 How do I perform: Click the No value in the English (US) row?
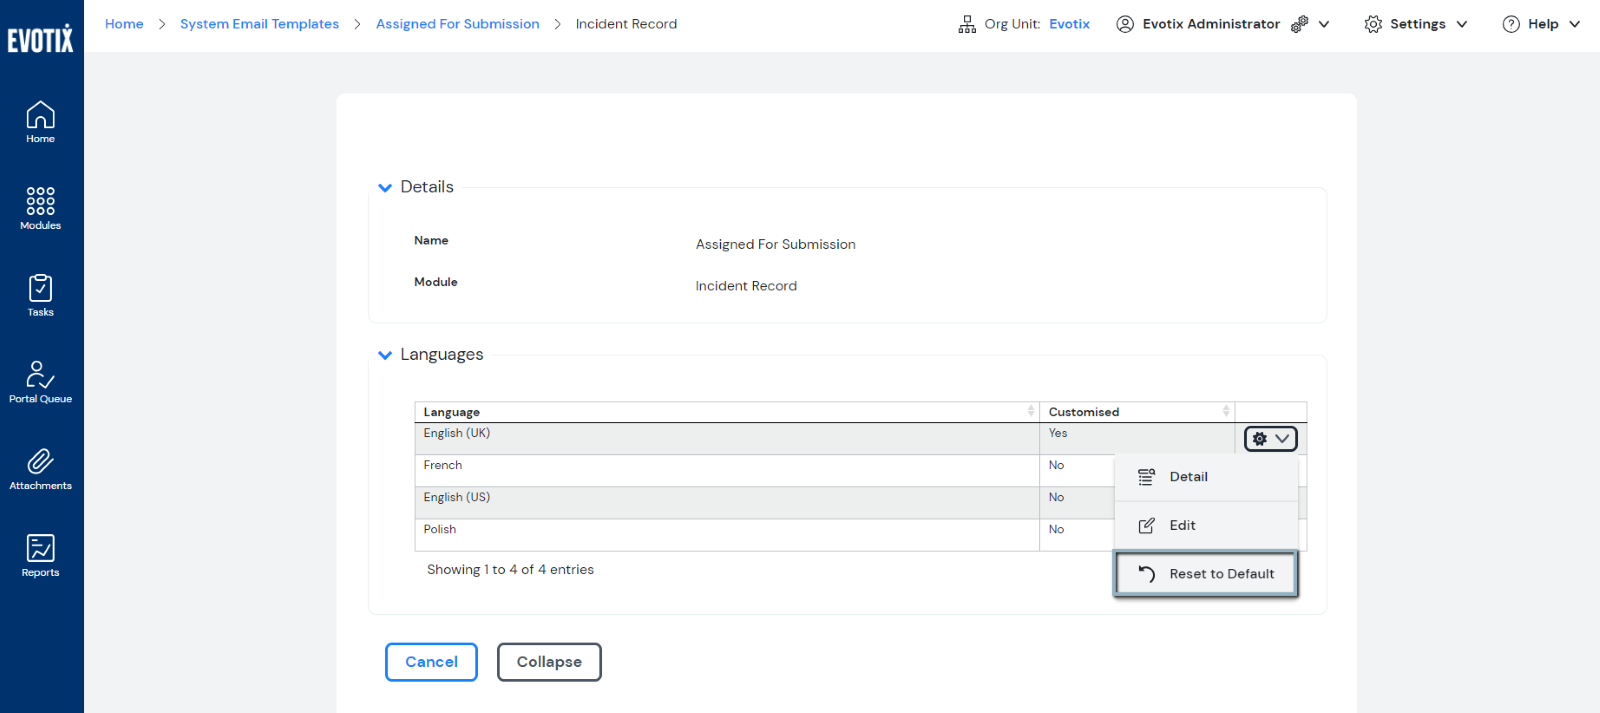point(1056,497)
